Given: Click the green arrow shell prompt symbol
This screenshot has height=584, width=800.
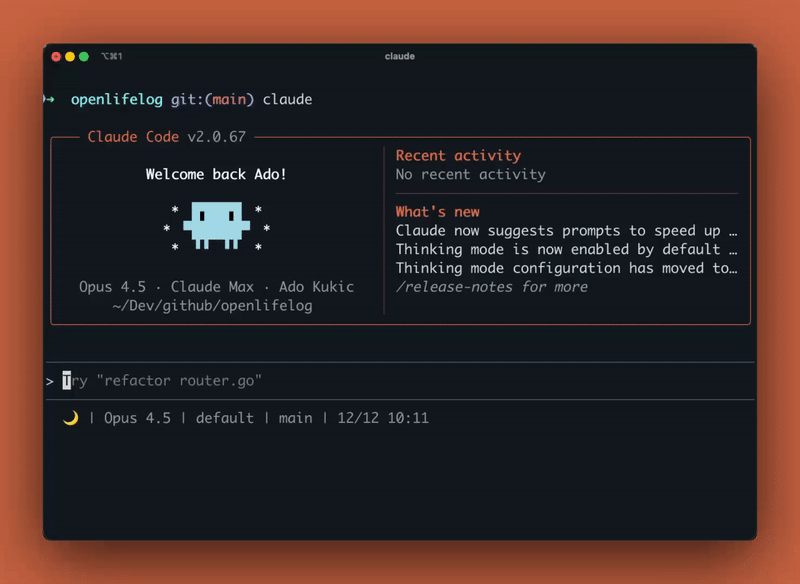Looking at the screenshot, I should (x=49, y=99).
